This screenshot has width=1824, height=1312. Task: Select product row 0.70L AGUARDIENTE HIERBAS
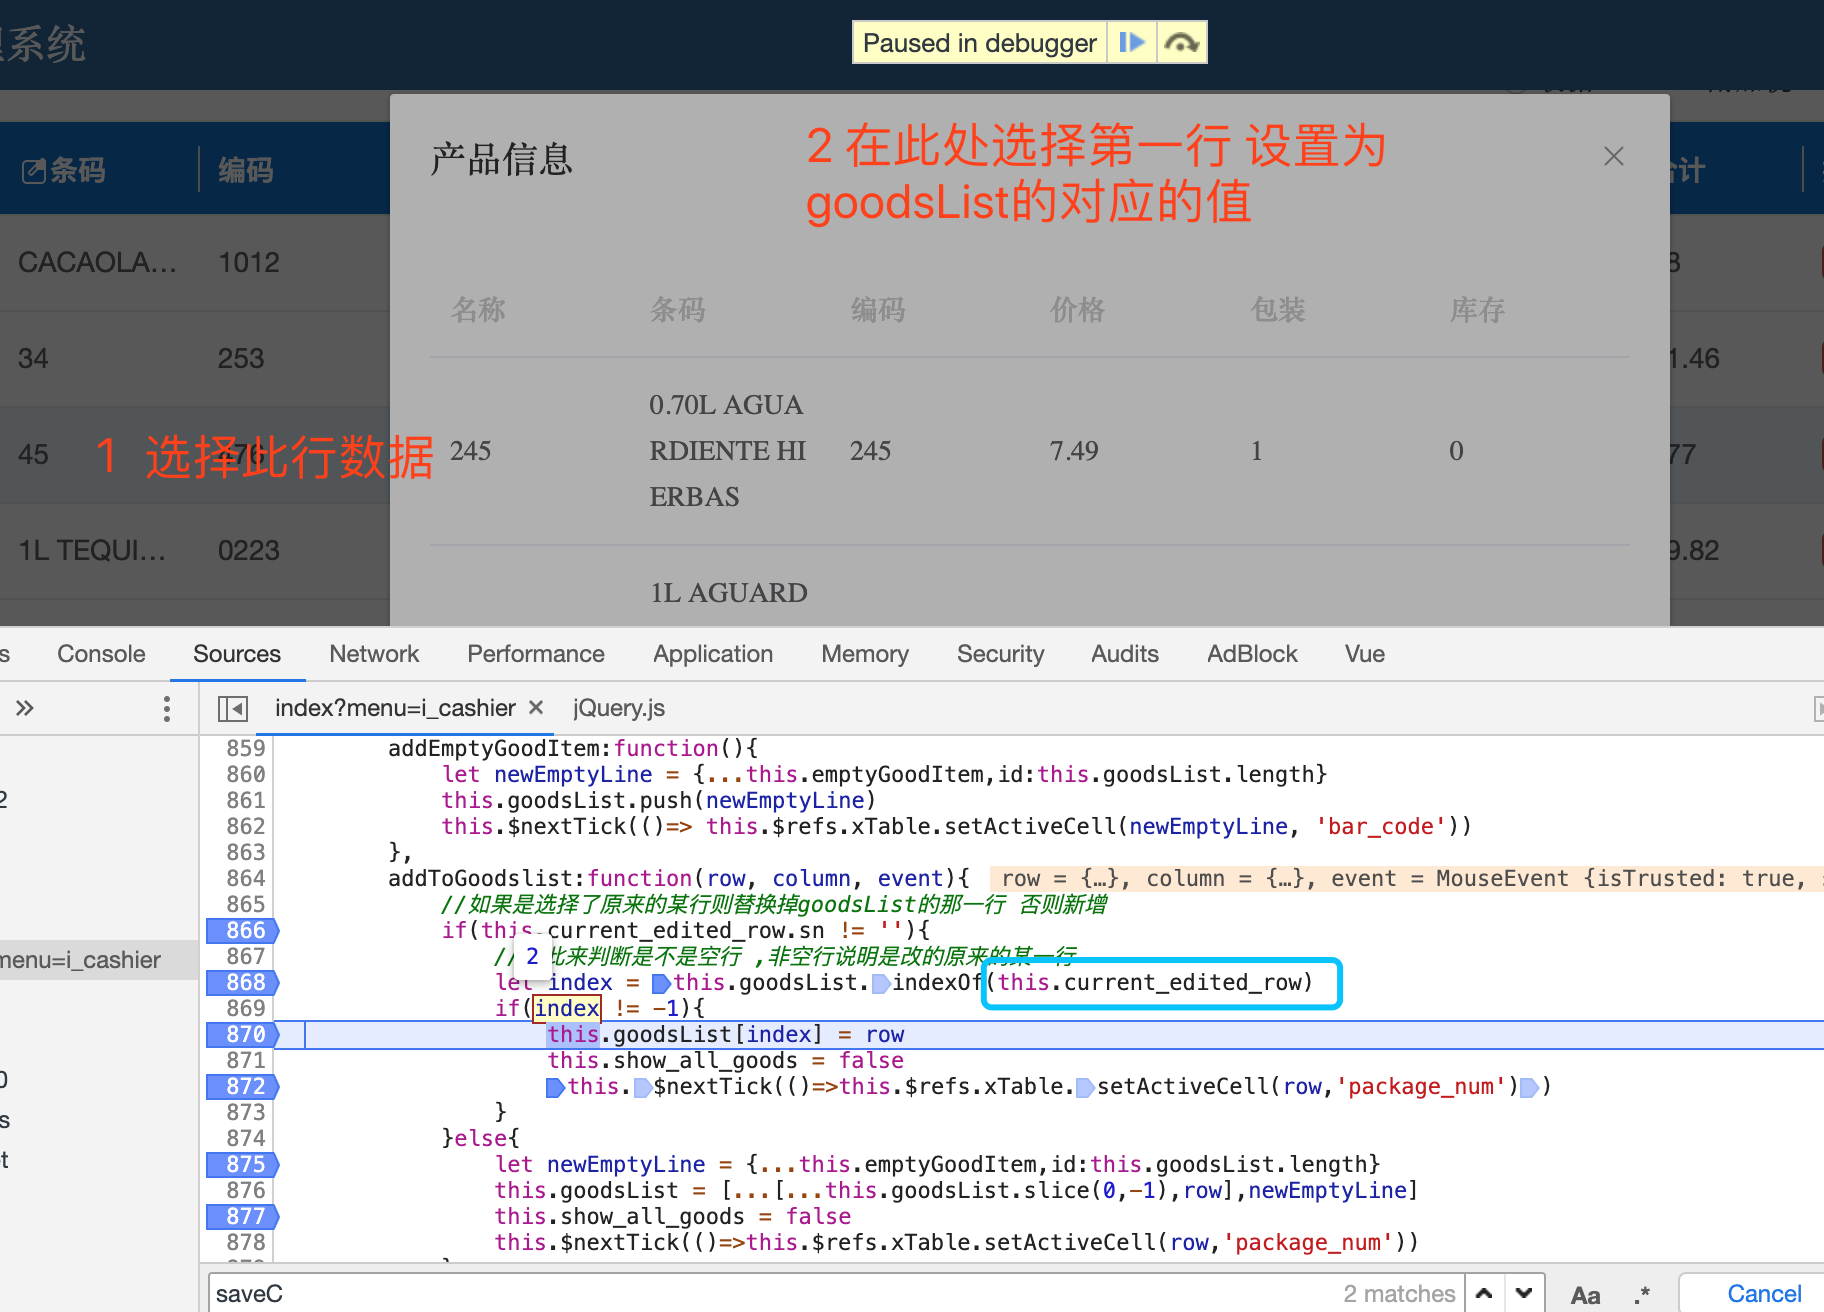pos(1029,451)
